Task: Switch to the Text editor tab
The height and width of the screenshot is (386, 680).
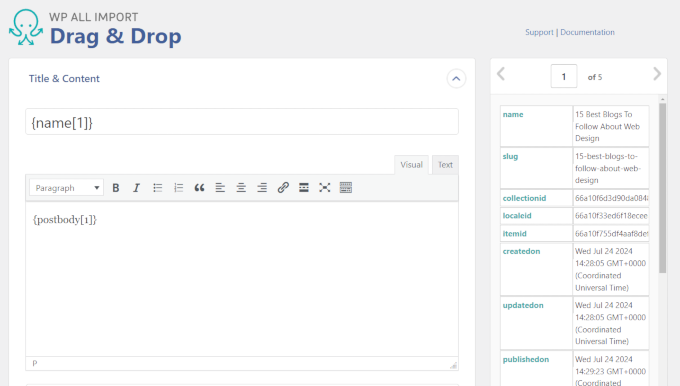Action: (x=445, y=165)
